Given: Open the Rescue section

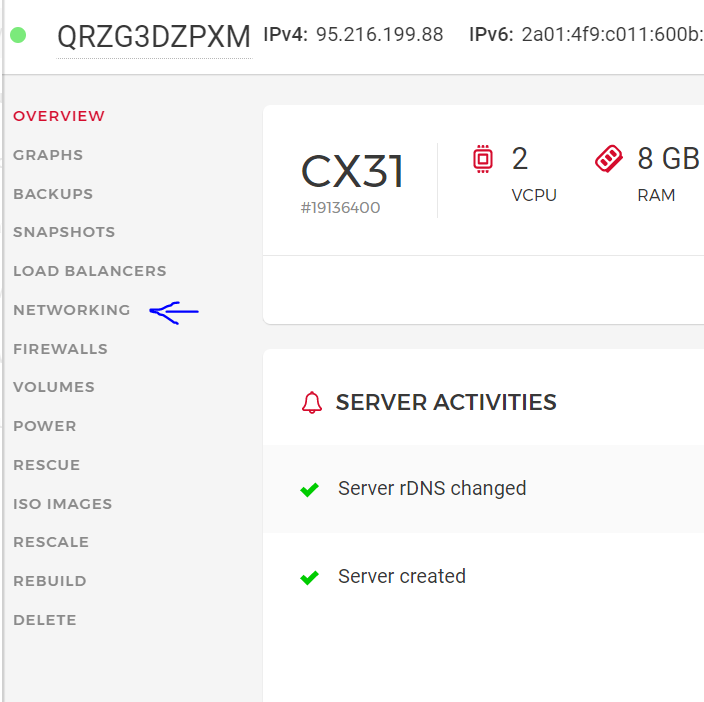Looking at the screenshot, I should click(x=47, y=465).
